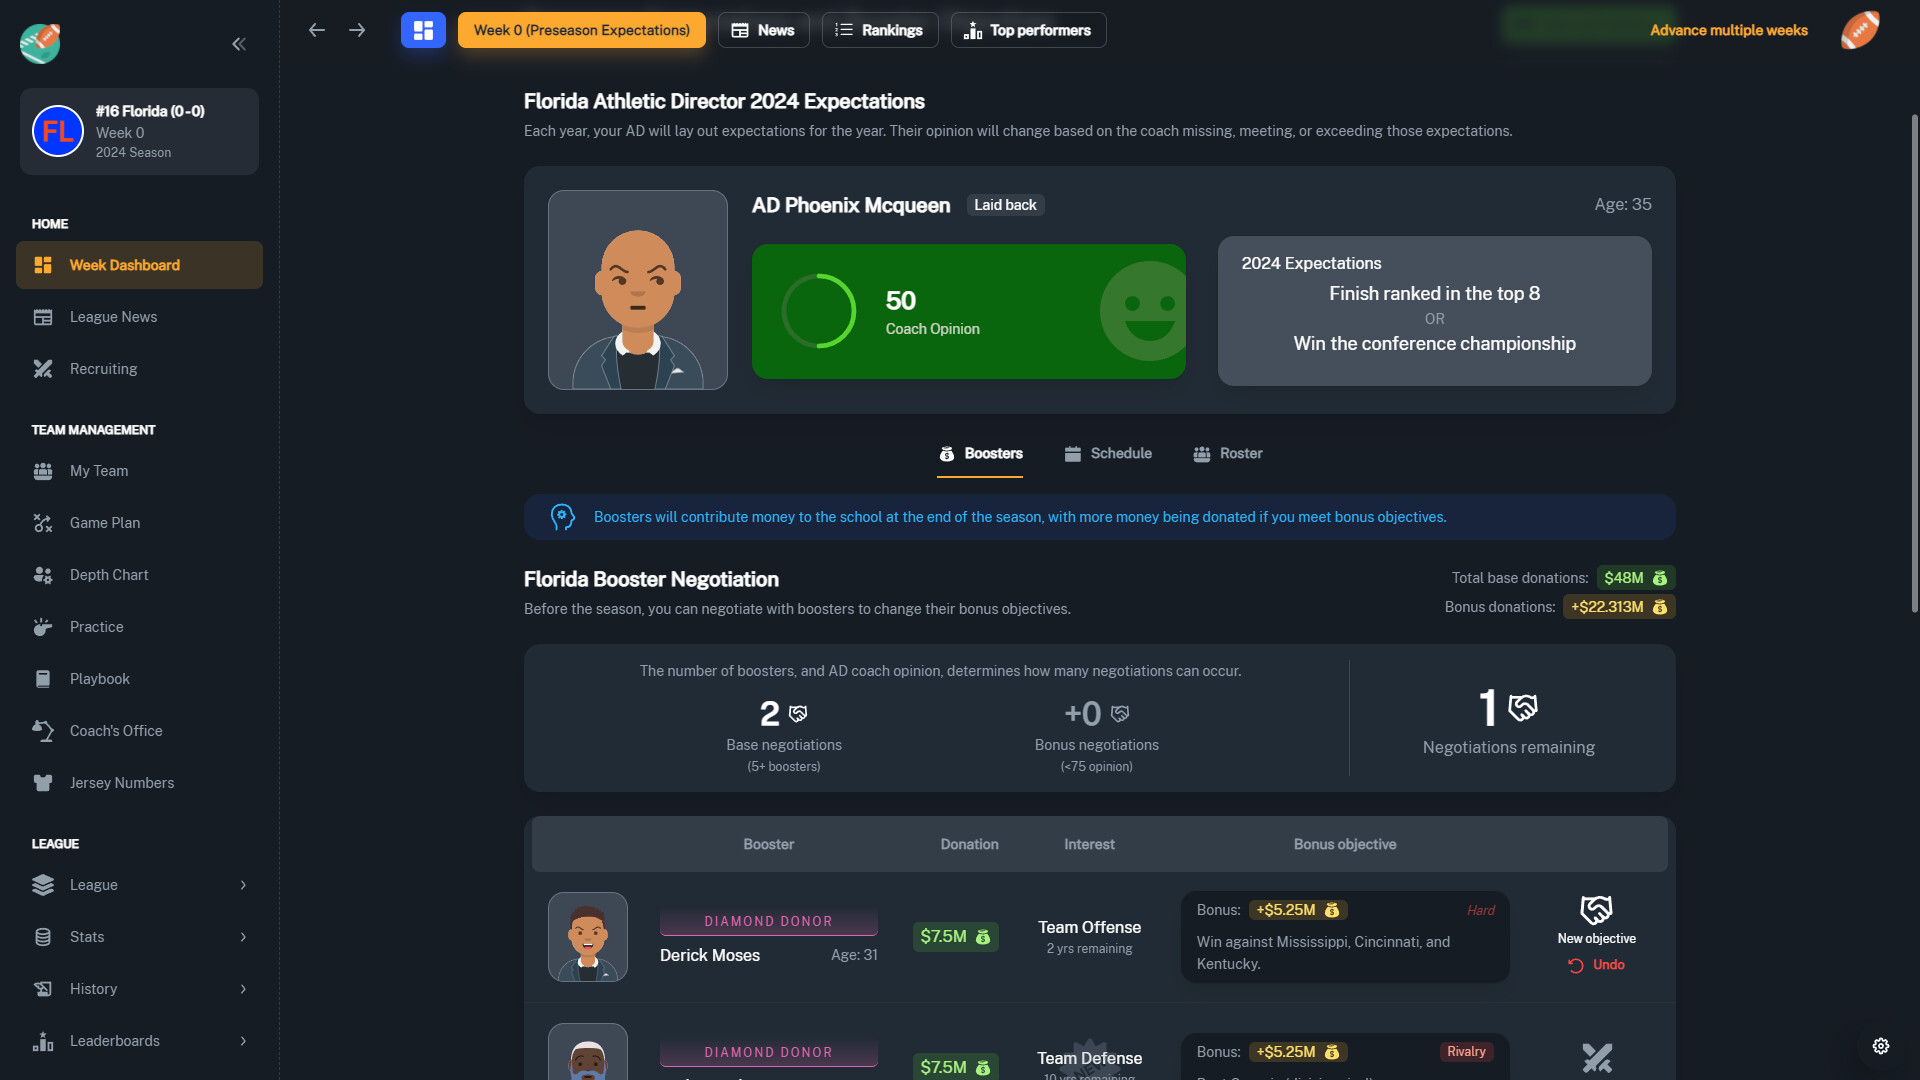The height and width of the screenshot is (1080, 1920).
Task: Click the Coach Opinion progress circle
Action: [x=819, y=310]
